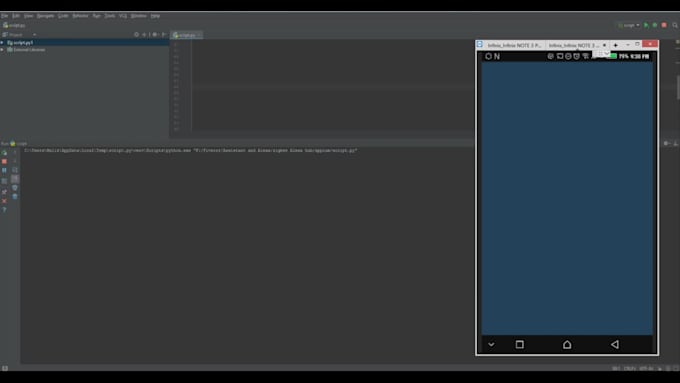
Task: Click Up the stack trace arrow icon
Action: (15, 153)
